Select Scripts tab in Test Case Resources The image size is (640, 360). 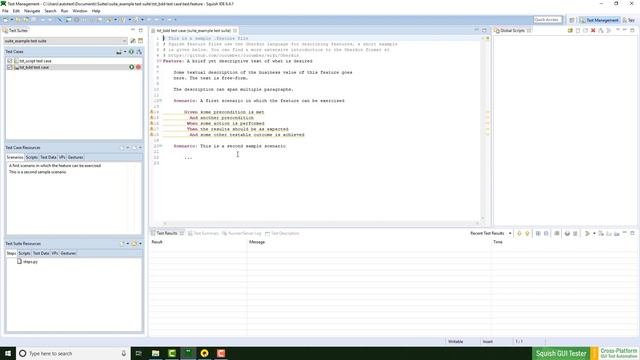(x=31, y=157)
